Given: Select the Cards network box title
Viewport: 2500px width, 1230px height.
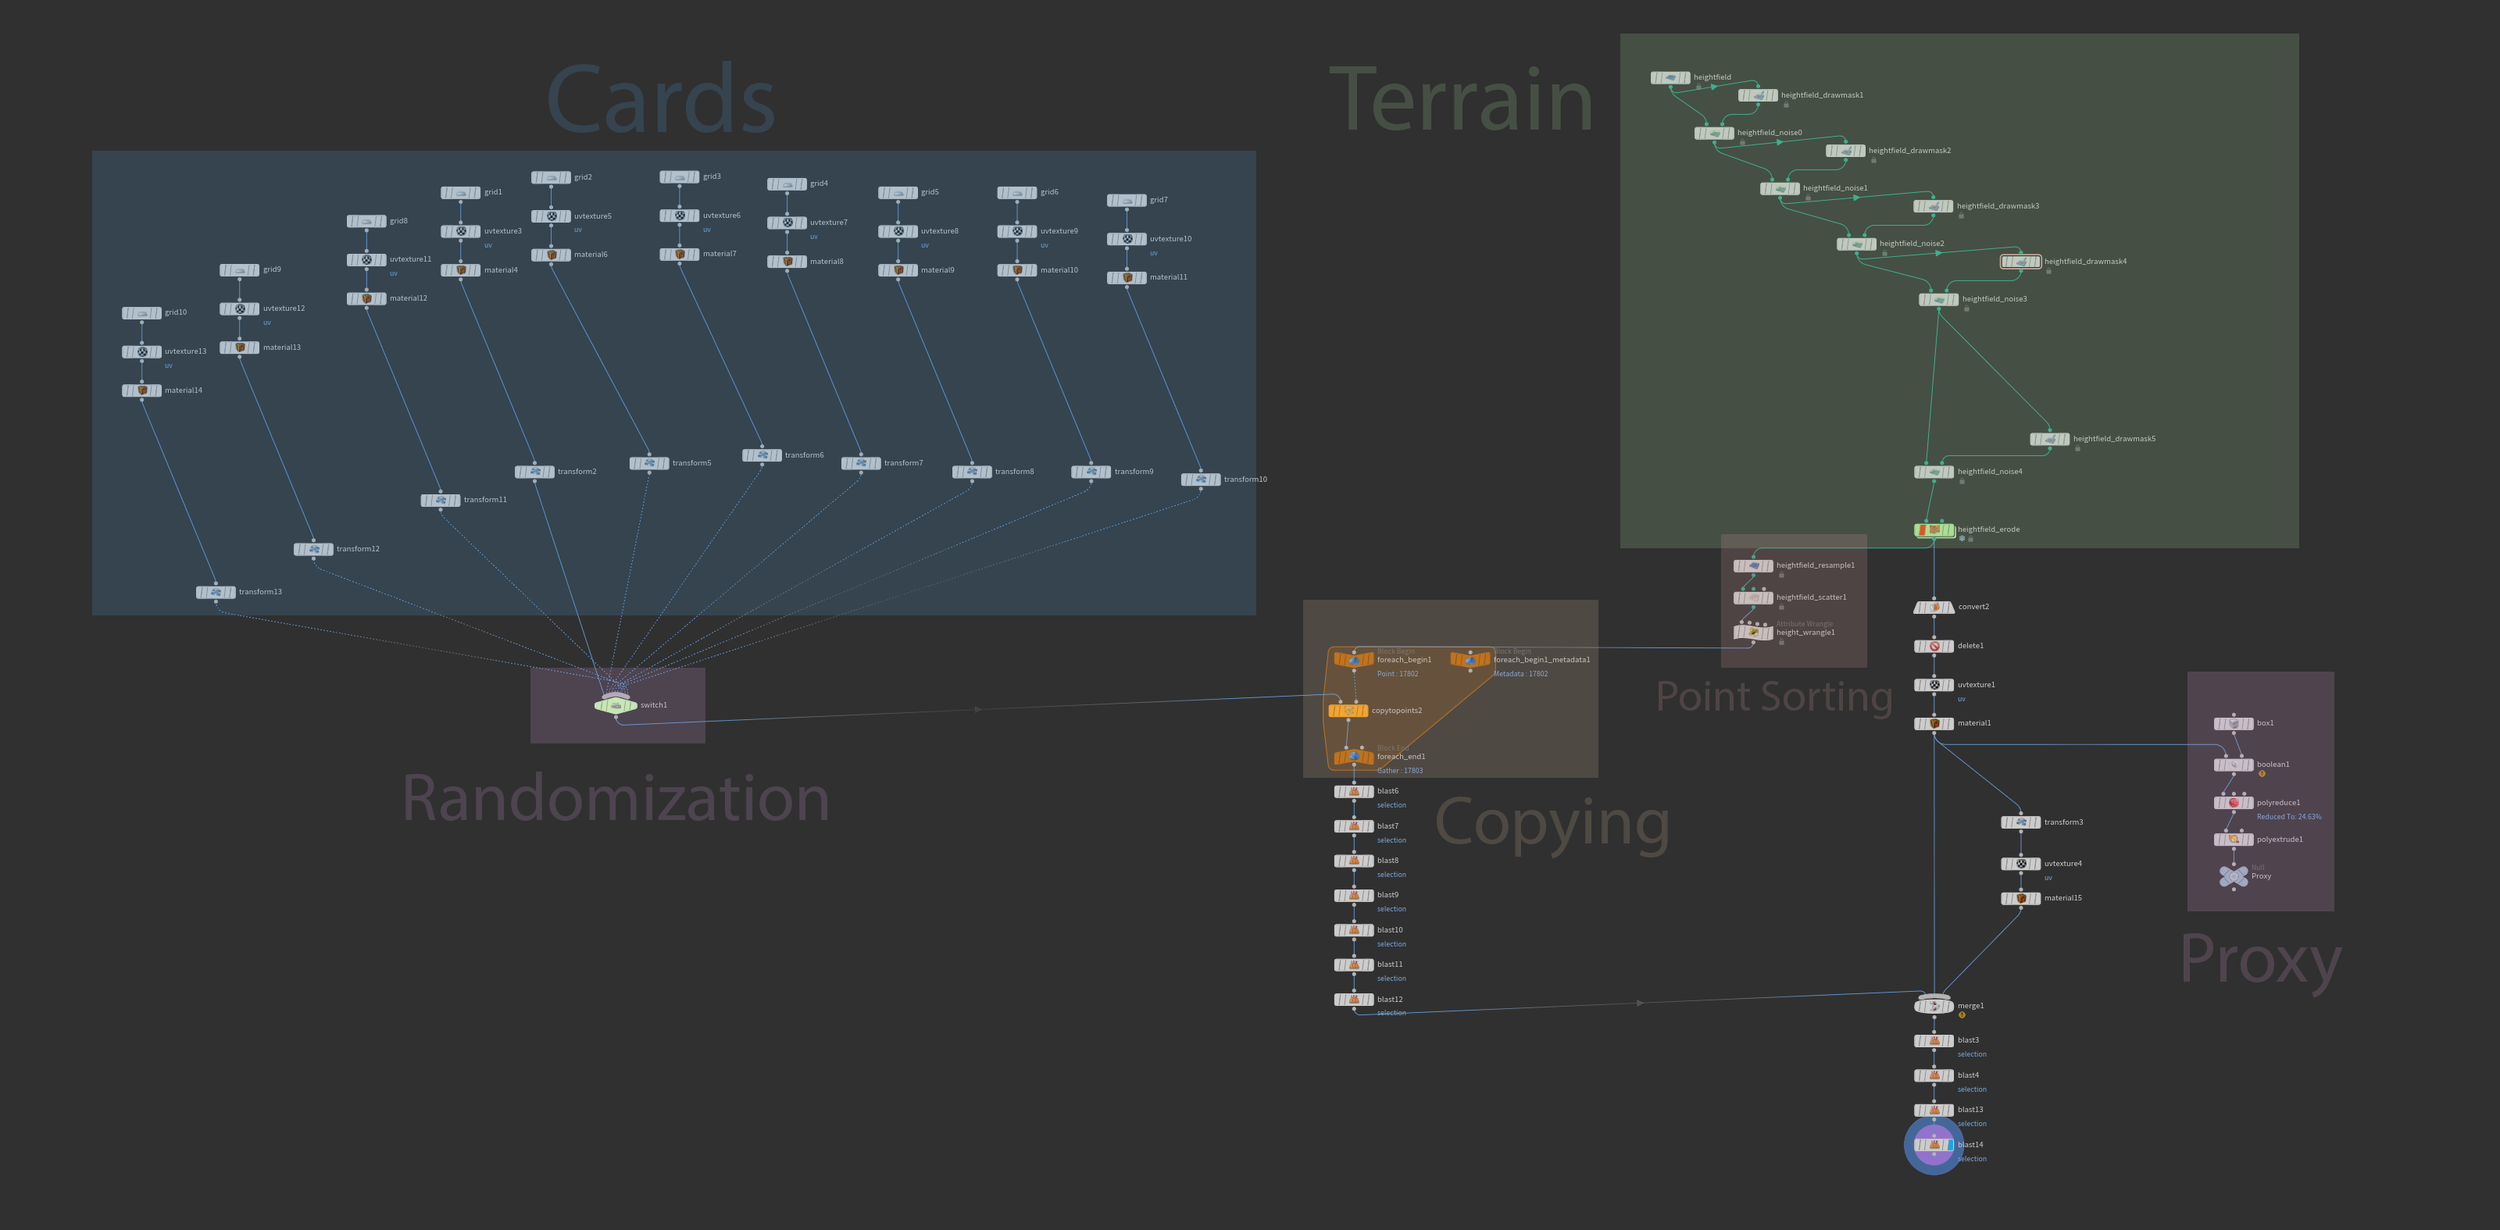Looking at the screenshot, I should pyautogui.click(x=660, y=100).
